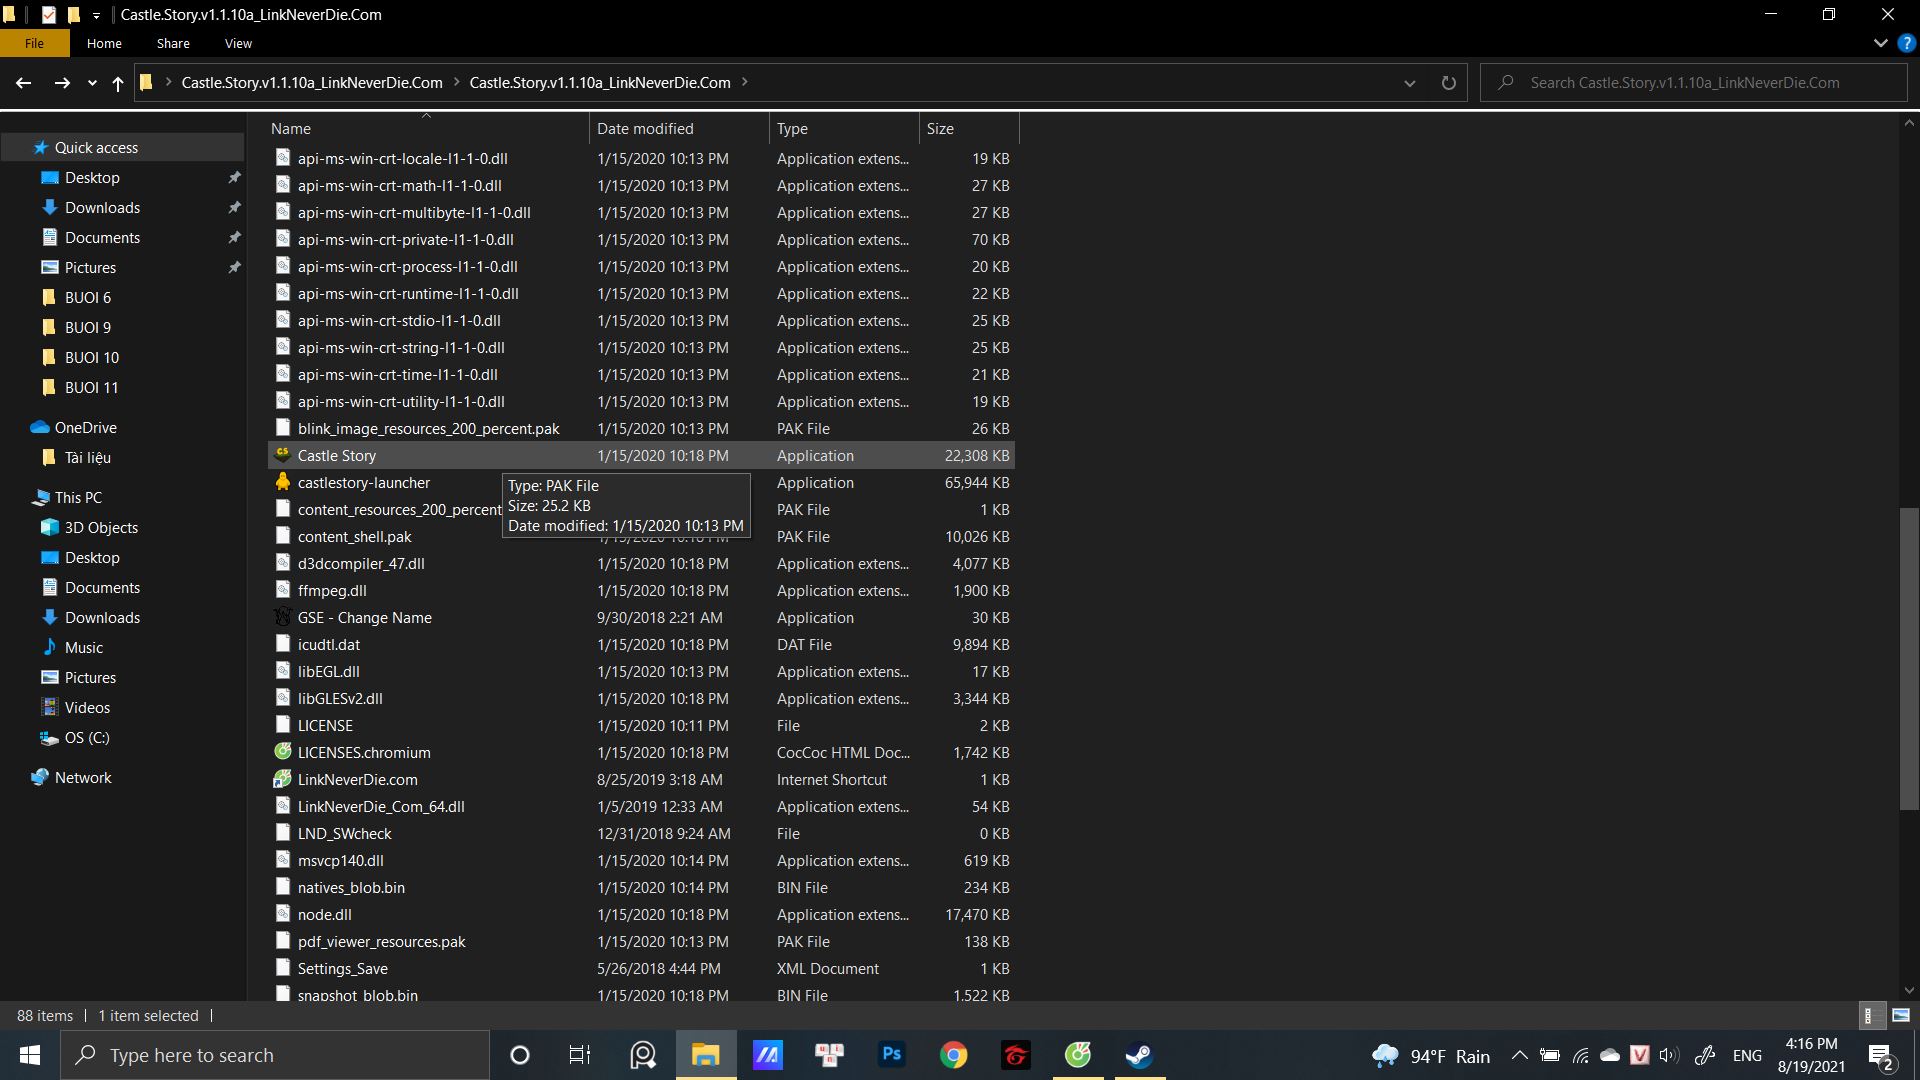The width and height of the screenshot is (1920, 1080).
Task: Open the Task View taskbar button
Action: coord(580,1055)
